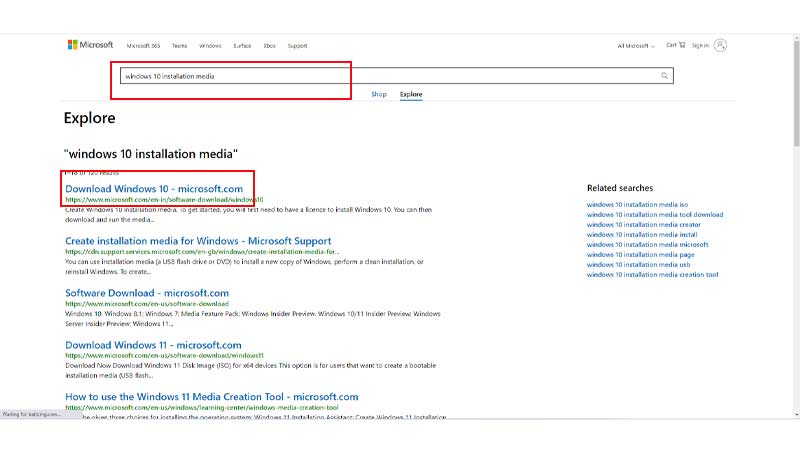Click the search box with windows 10 installation media
800x450 pixels.
[x=396, y=76]
